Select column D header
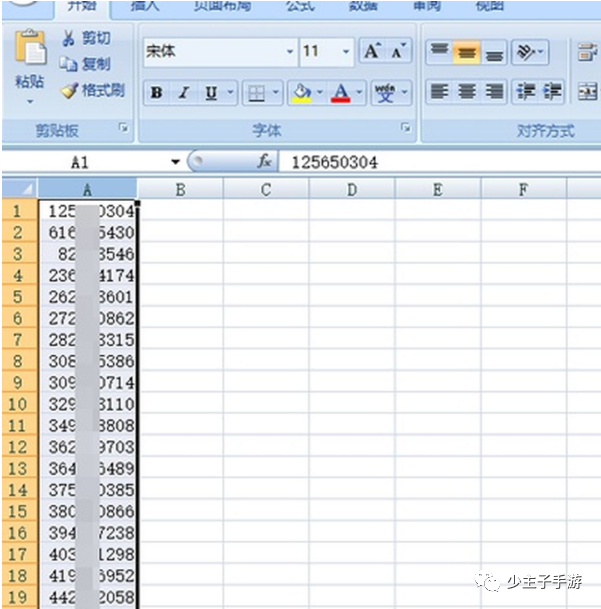601x609 pixels. pyautogui.click(x=352, y=189)
